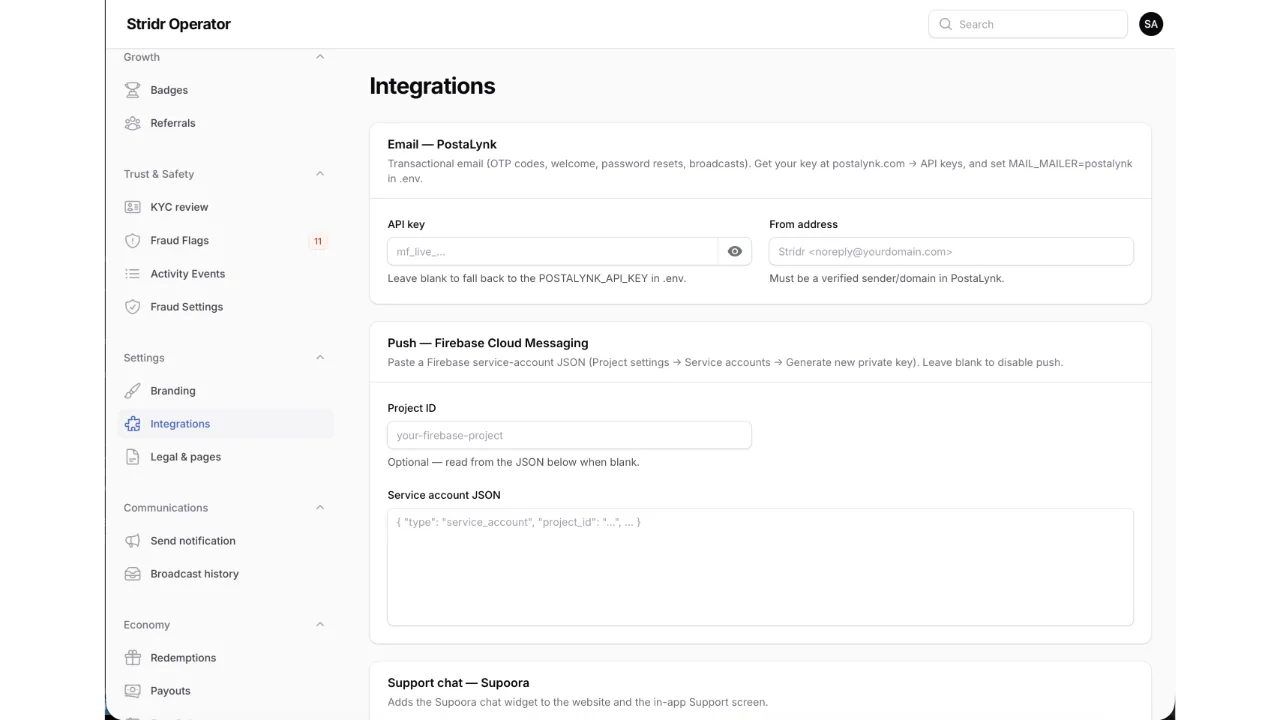Collapse the Growth sidebar section
The width and height of the screenshot is (1280, 720).
point(320,57)
